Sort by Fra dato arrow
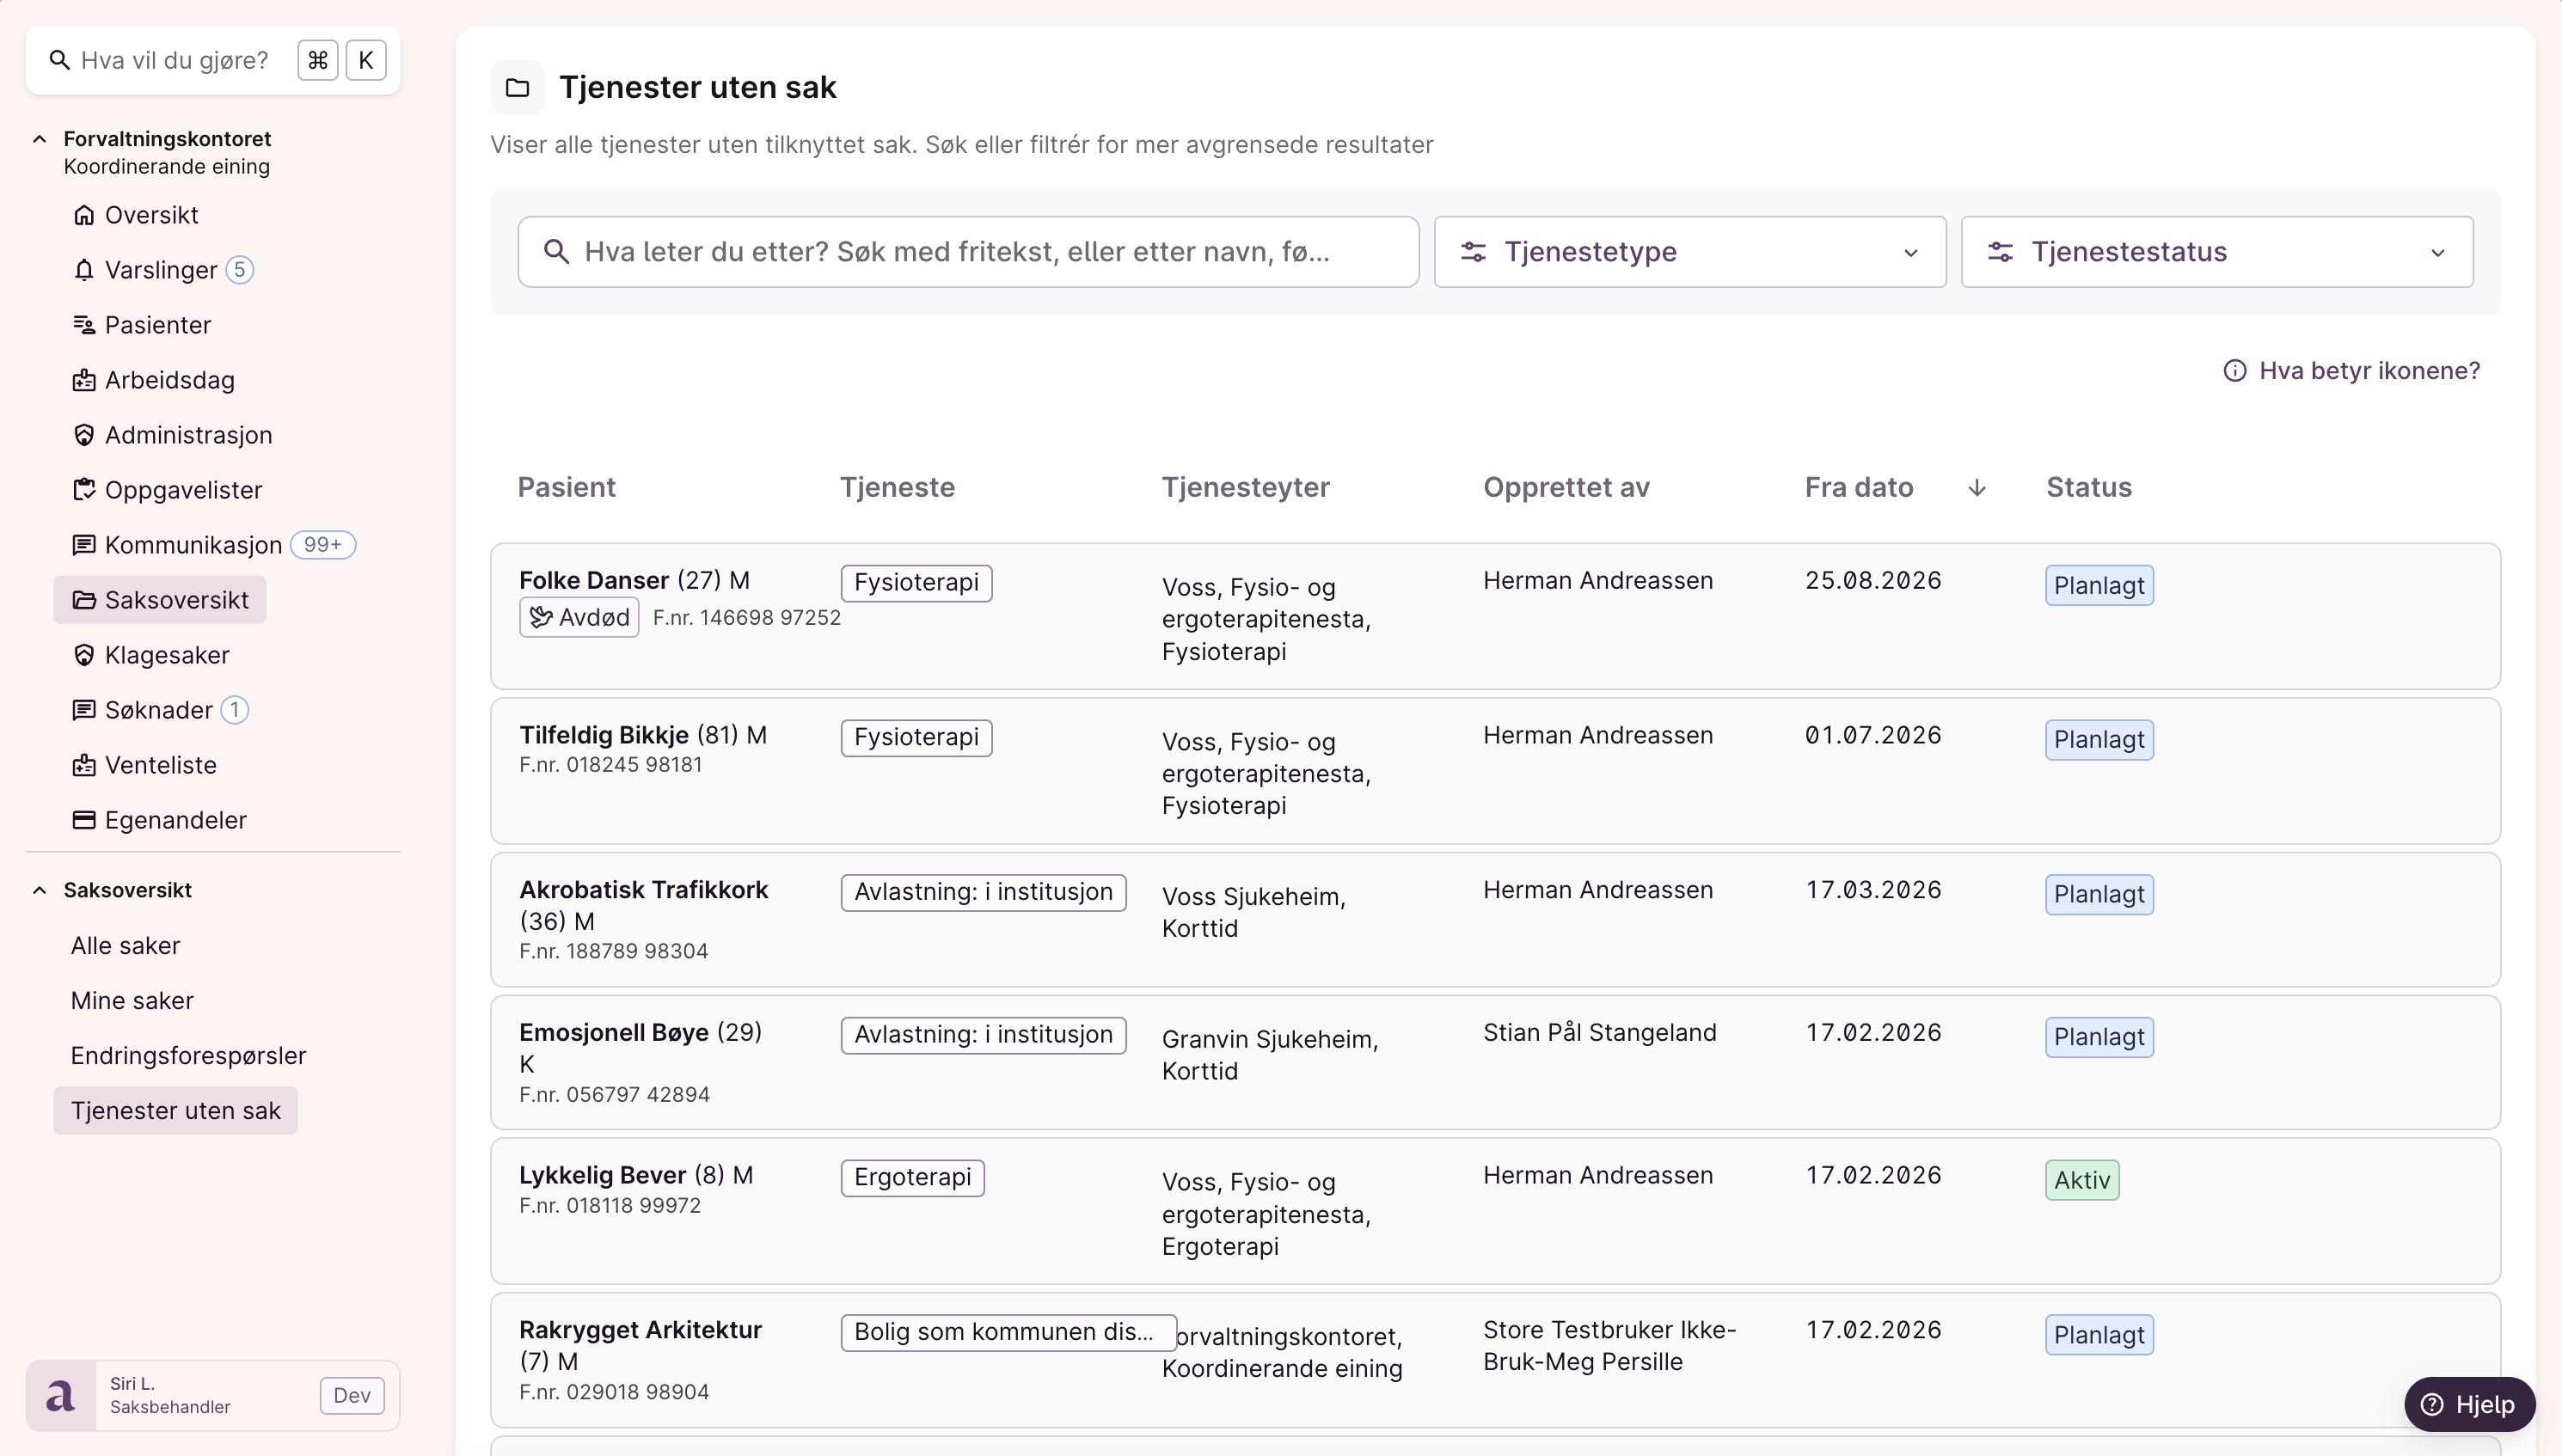 (1976, 488)
